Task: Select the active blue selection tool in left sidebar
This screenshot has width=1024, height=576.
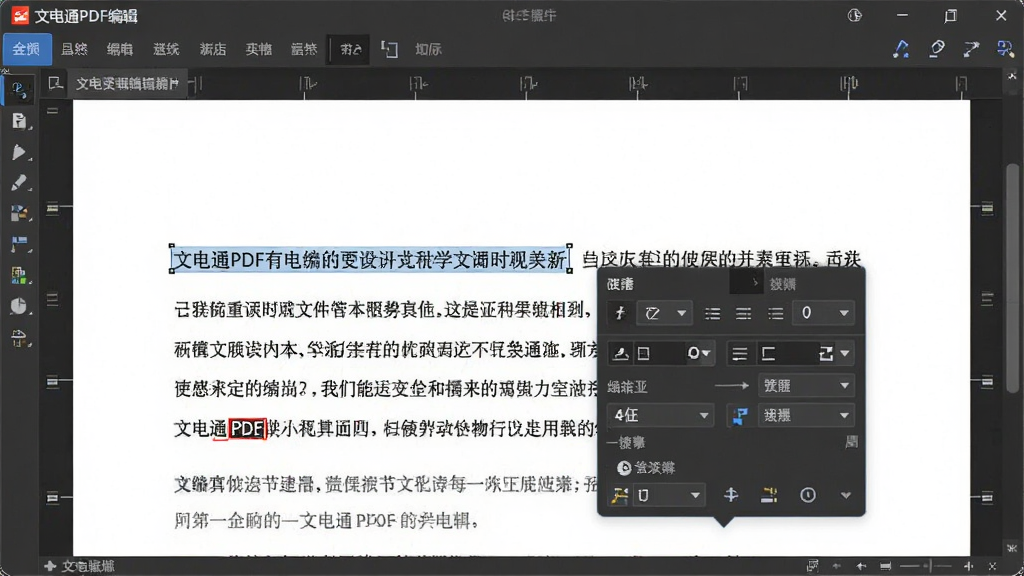Action: (19, 90)
